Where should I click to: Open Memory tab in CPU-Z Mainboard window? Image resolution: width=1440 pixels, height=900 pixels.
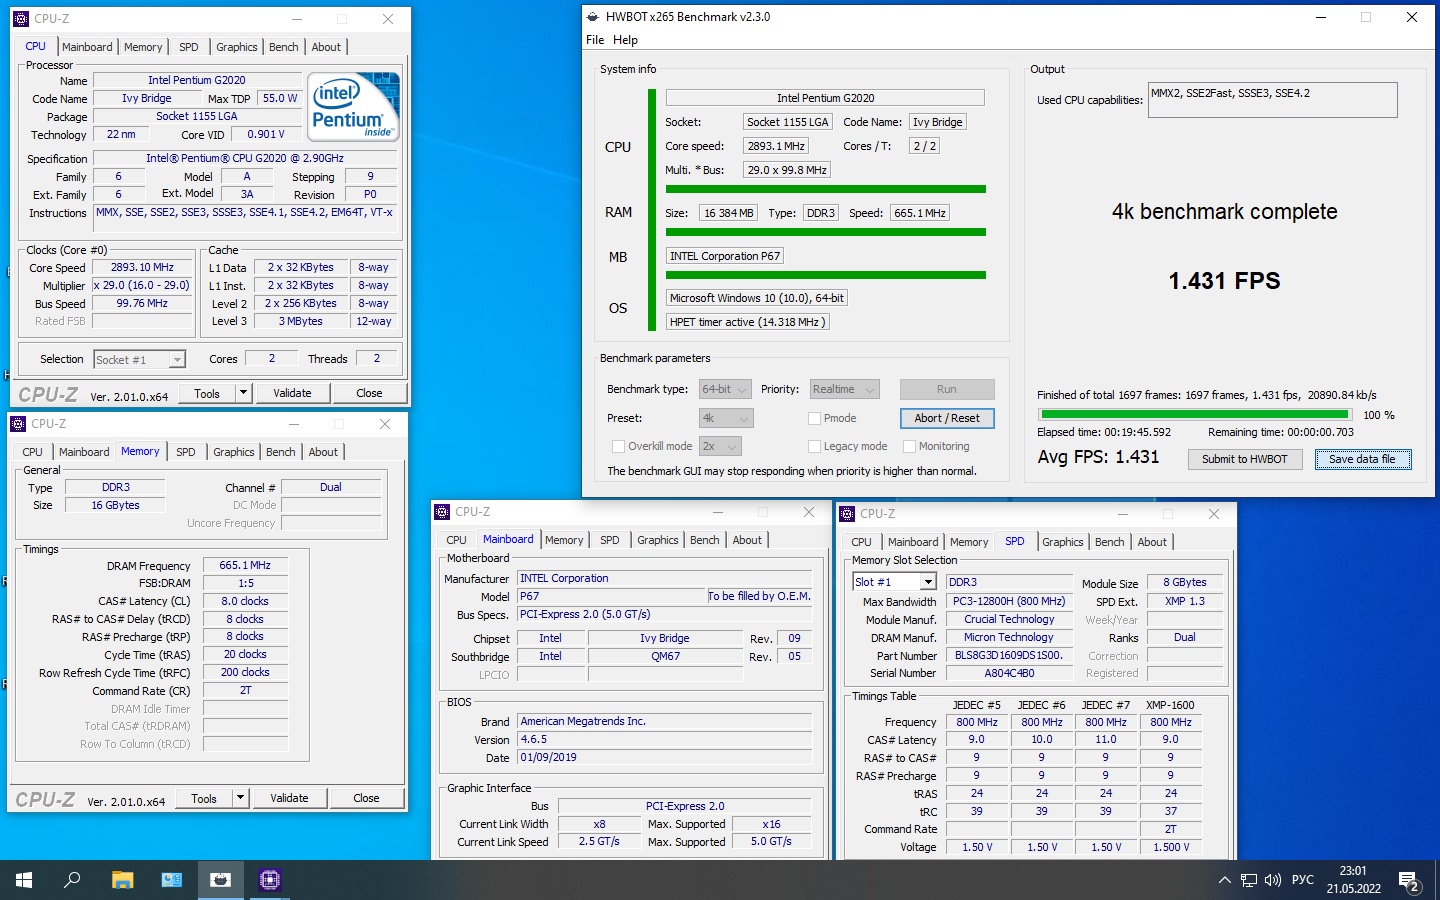point(564,540)
